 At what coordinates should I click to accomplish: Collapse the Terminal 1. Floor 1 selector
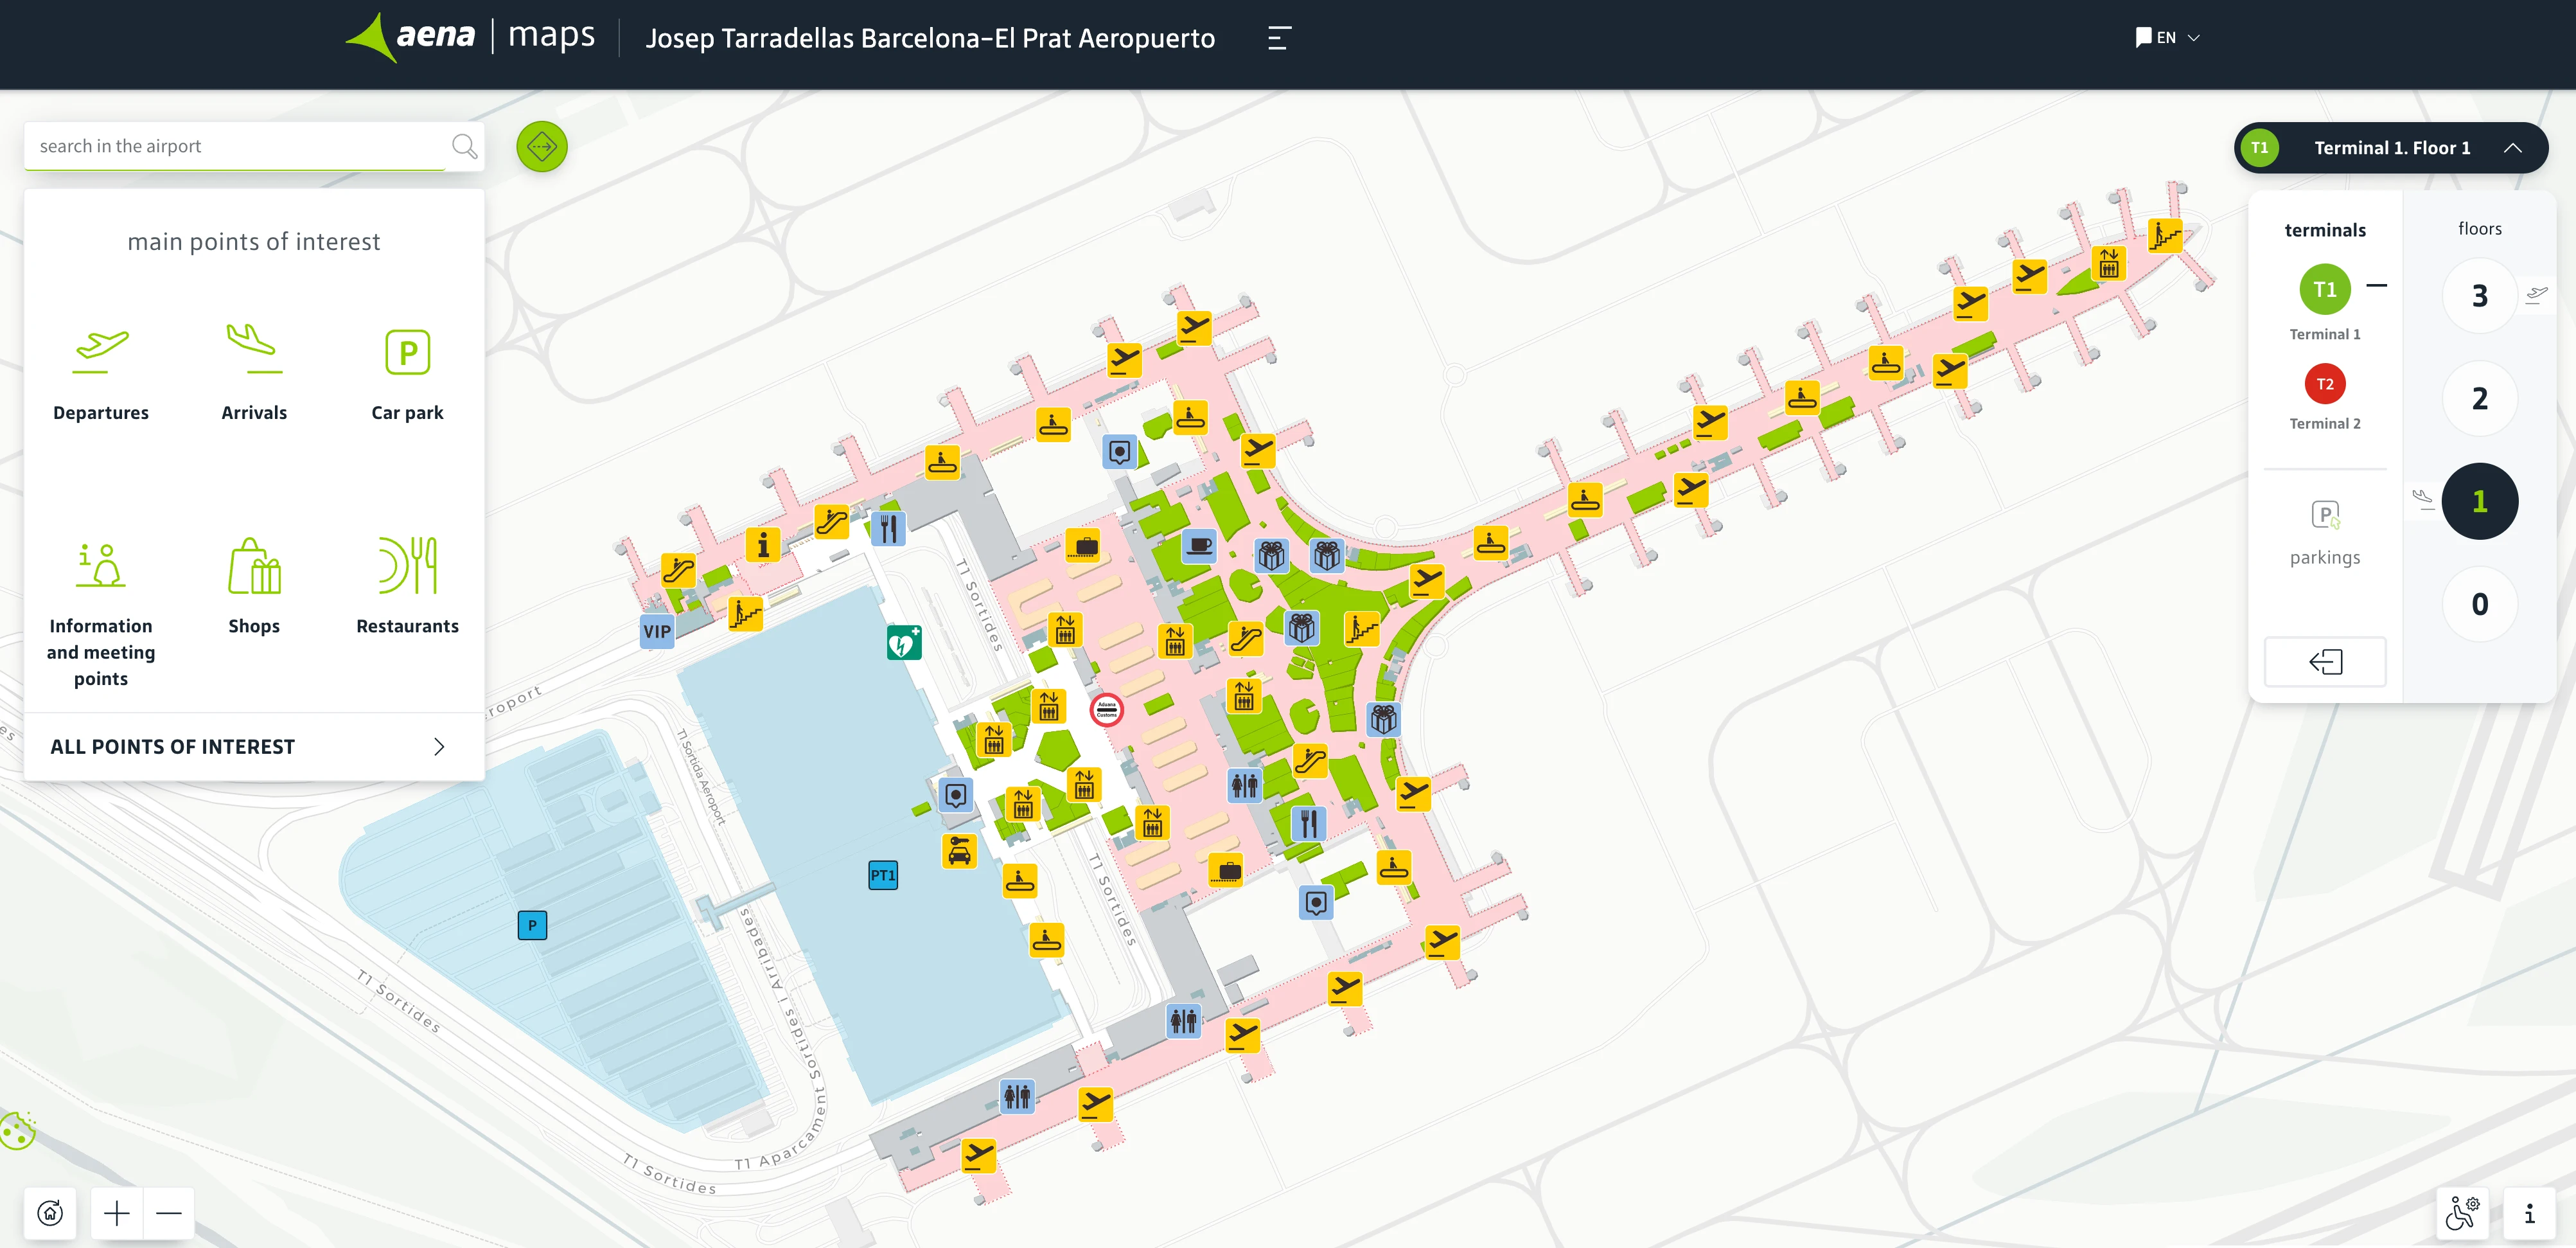point(2512,148)
